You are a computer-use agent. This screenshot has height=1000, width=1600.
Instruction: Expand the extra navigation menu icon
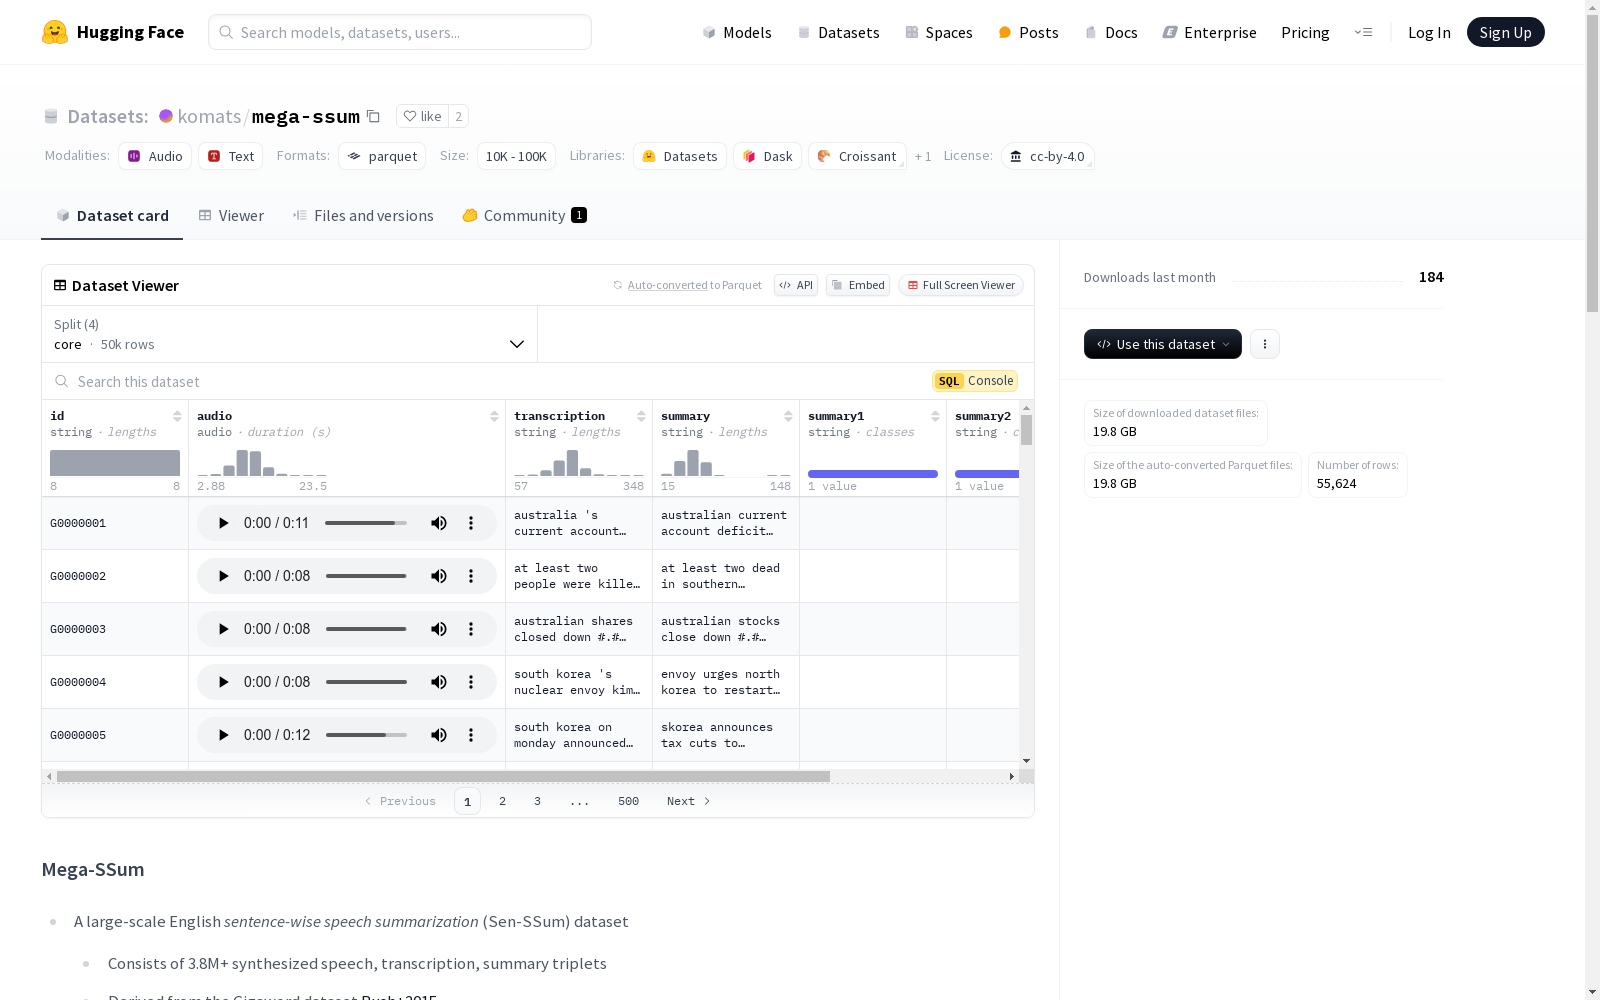point(1363,32)
